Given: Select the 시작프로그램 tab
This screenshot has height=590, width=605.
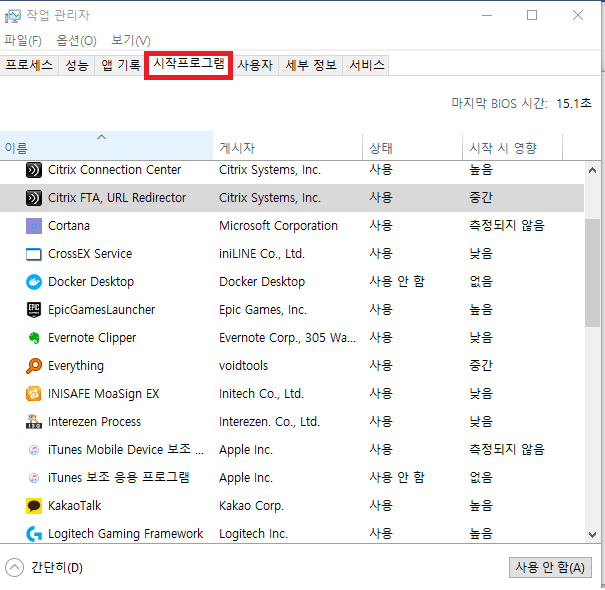Looking at the screenshot, I should click(x=189, y=63).
